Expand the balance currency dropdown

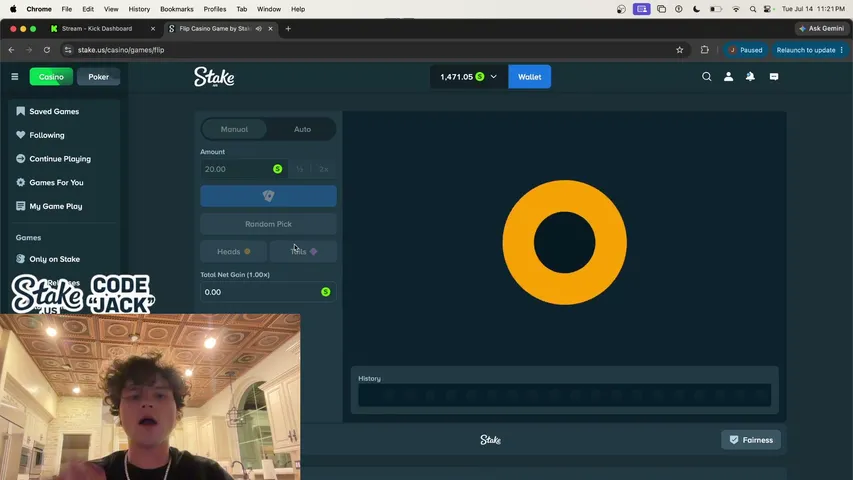[x=493, y=77]
